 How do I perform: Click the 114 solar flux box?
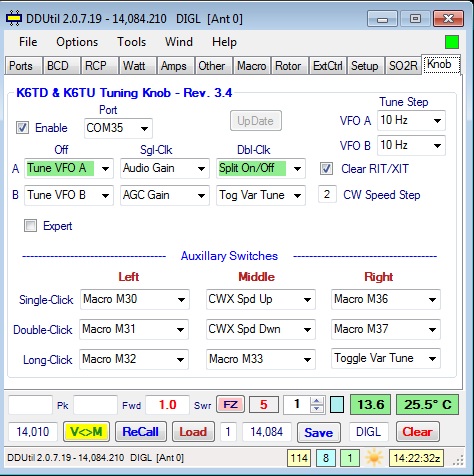pos(299,458)
